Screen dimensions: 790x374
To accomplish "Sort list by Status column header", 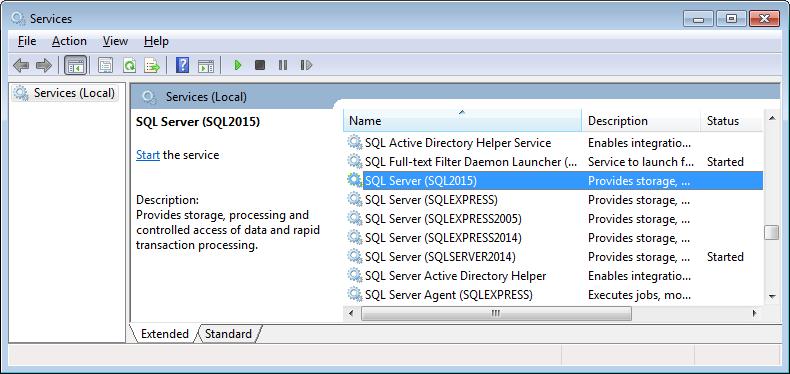I will (x=732, y=120).
